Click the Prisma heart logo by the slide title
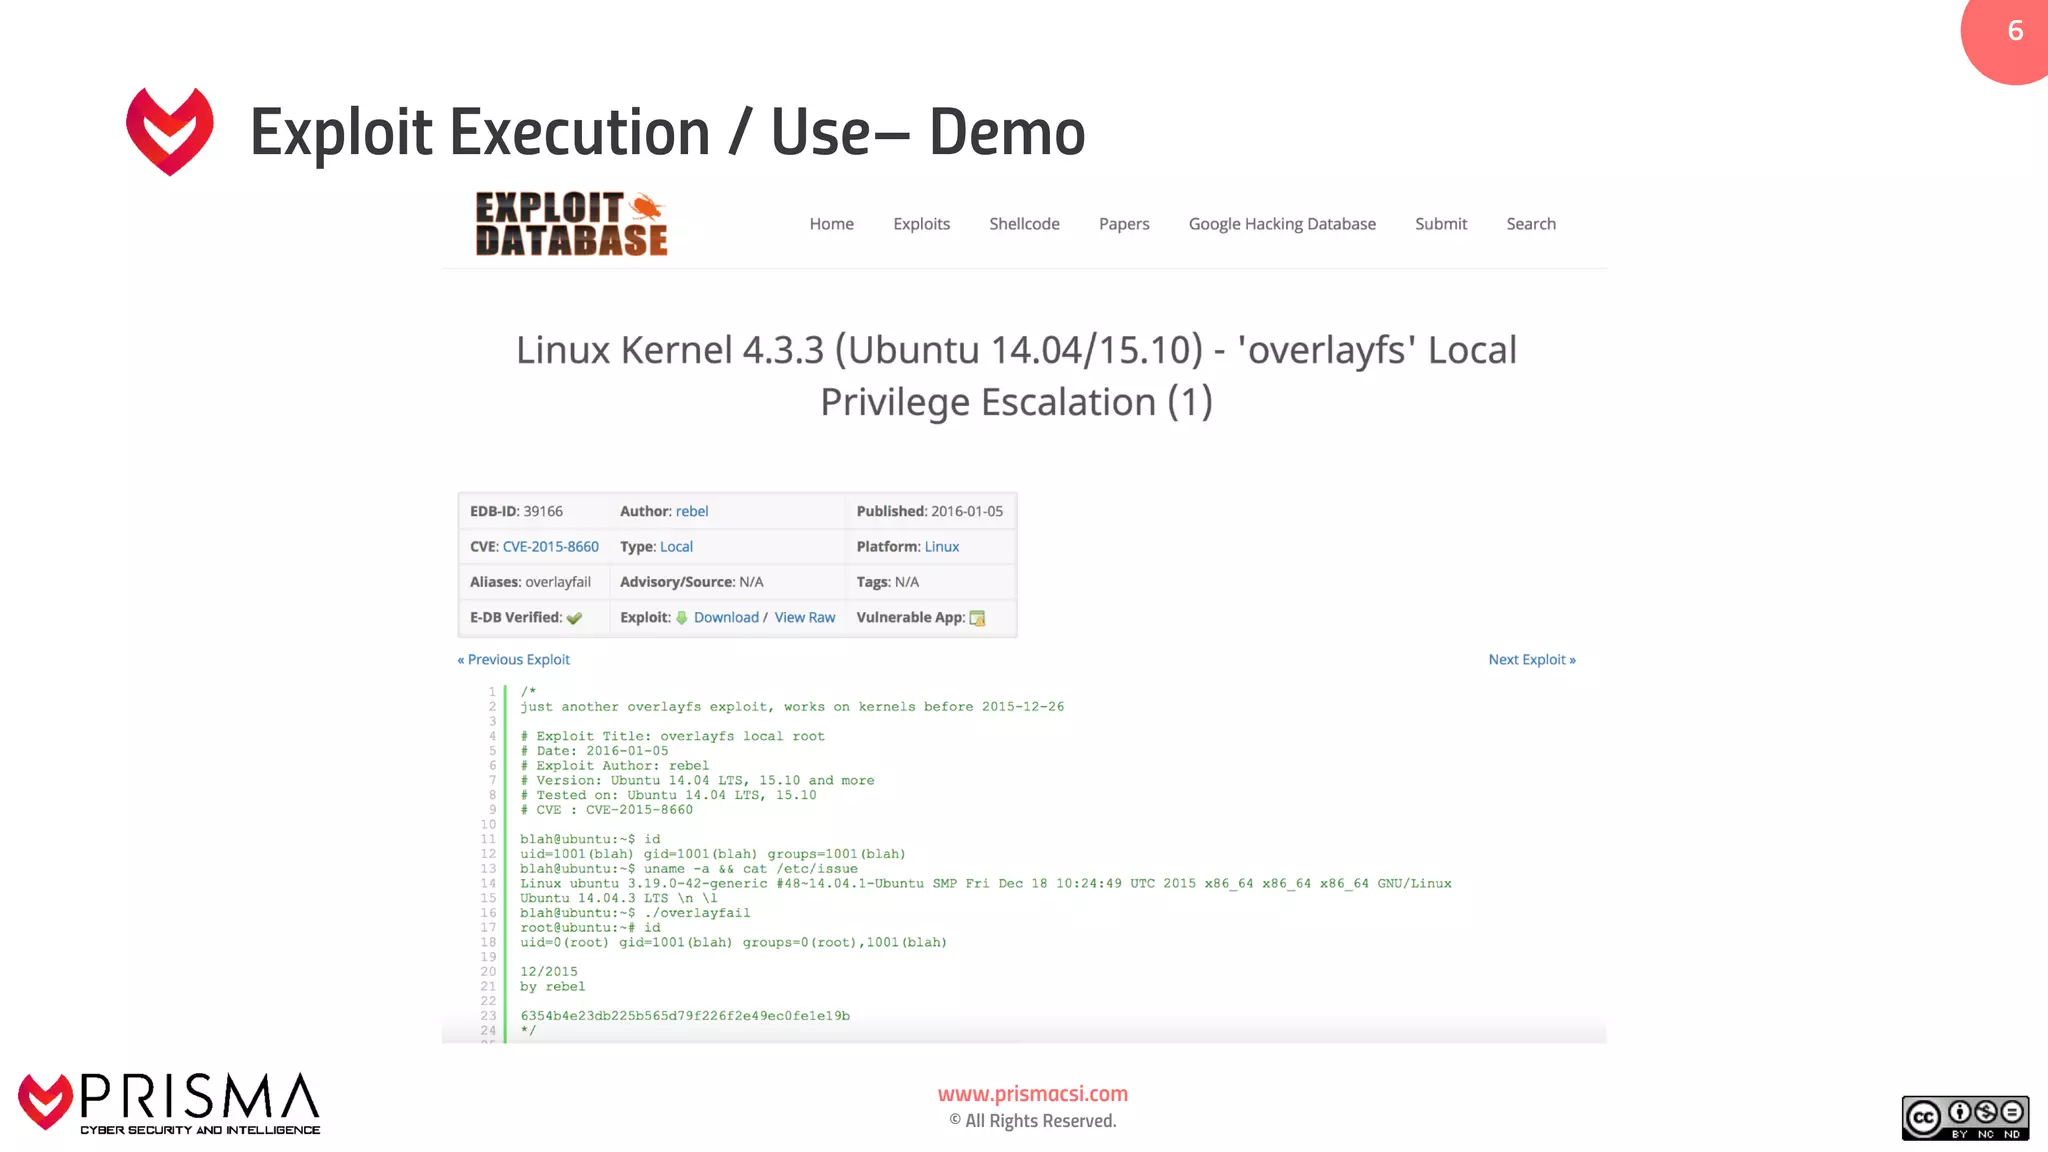Viewport: 2048px width, 1152px height. (170, 131)
